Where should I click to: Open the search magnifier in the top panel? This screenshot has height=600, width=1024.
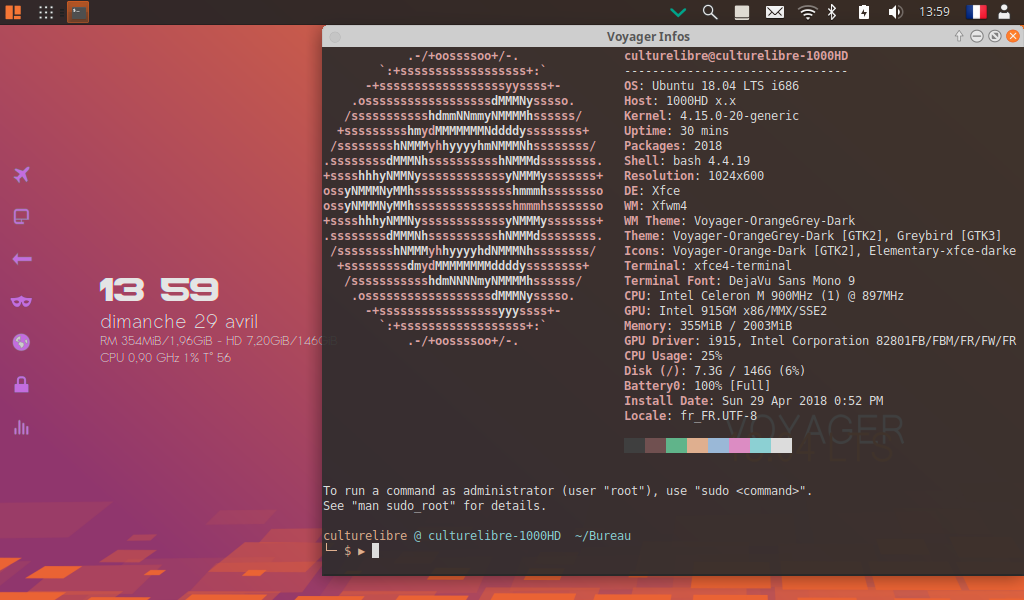point(710,12)
